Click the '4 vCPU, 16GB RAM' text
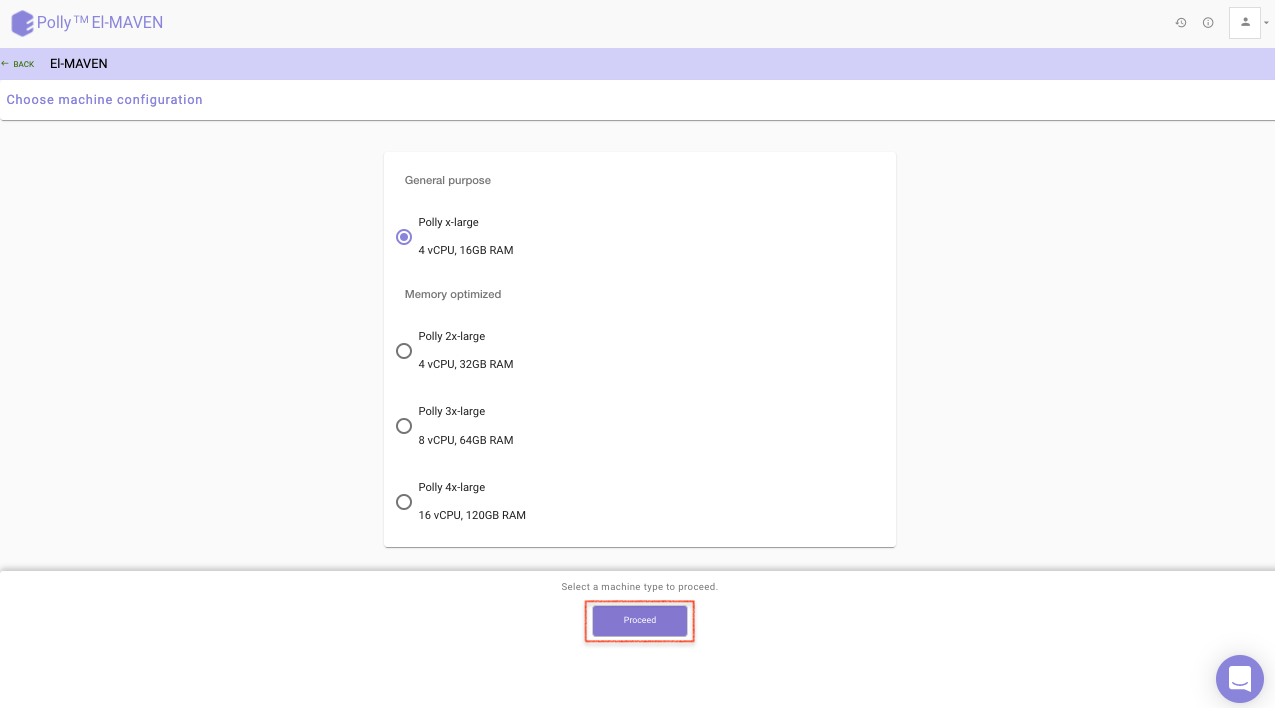This screenshot has width=1275, height=708. click(466, 251)
